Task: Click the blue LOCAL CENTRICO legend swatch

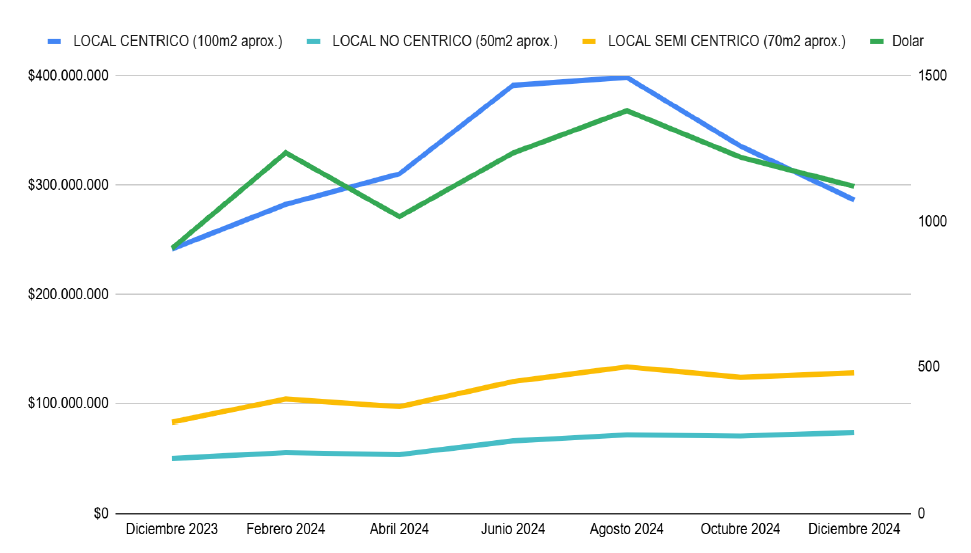Action: tap(56, 41)
